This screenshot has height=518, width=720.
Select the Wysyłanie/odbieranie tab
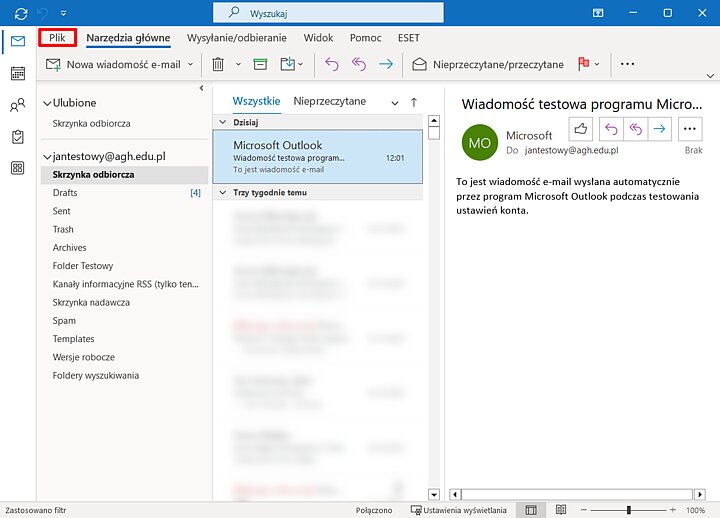click(236, 38)
